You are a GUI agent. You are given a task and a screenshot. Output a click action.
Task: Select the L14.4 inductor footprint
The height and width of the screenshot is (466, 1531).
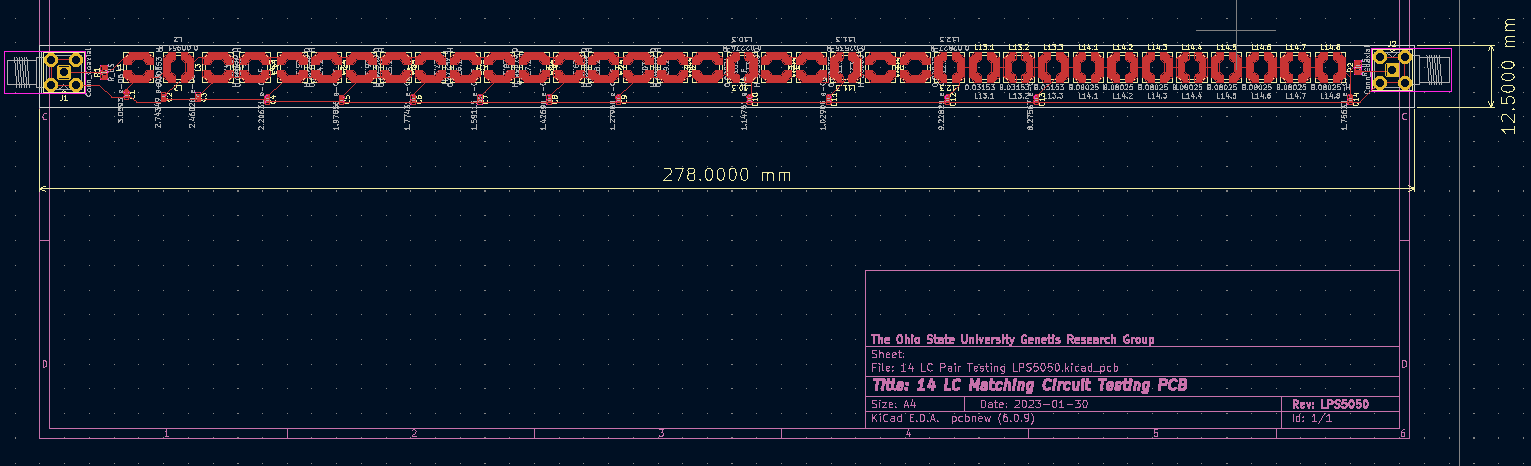[x=1191, y=68]
